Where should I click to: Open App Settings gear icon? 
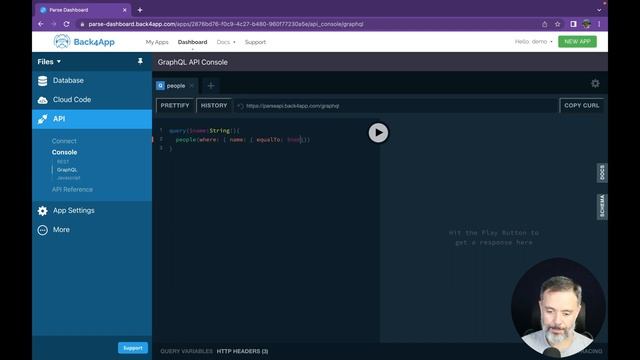click(42, 211)
